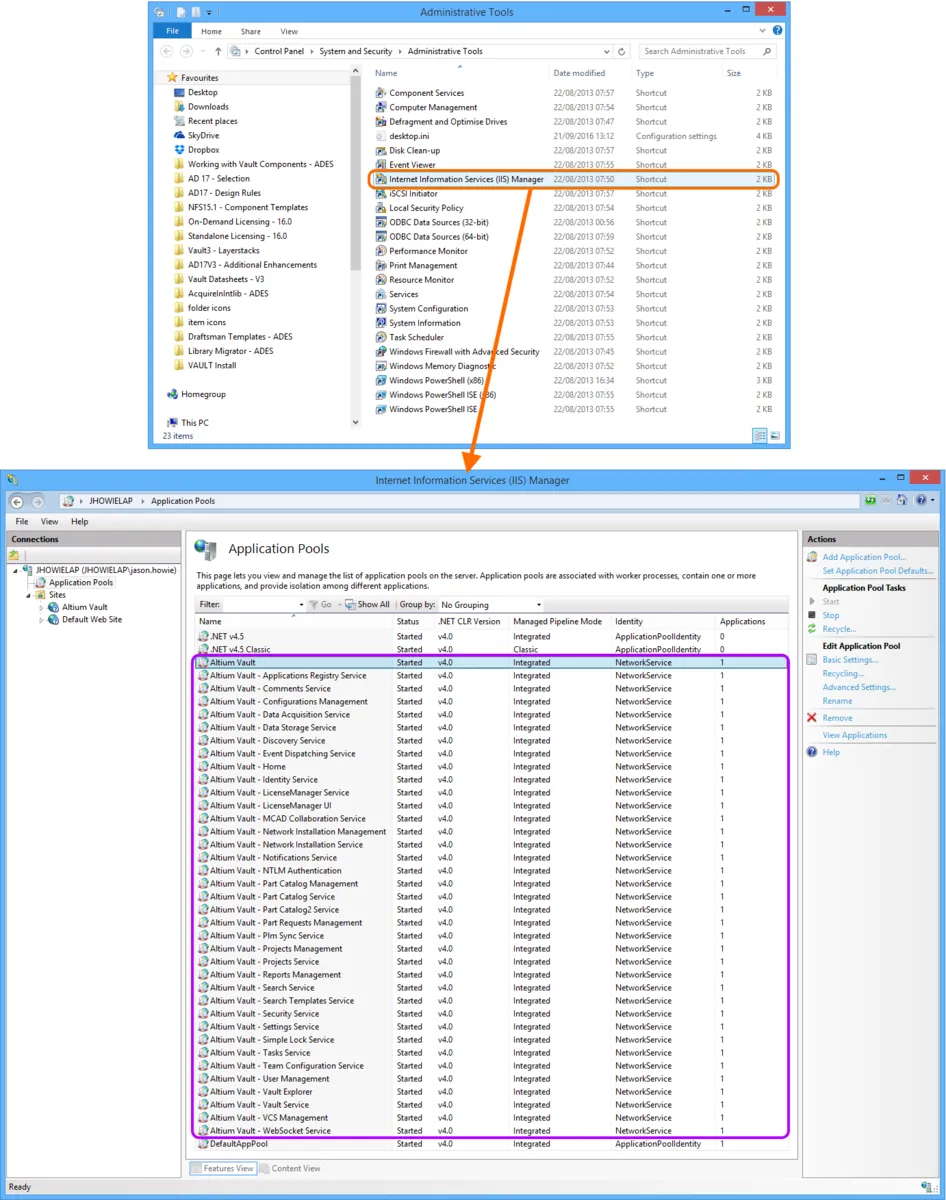946x1200 pixels.
Task: Expand the Default Web Site node
Action: click(x=41, y=620)
